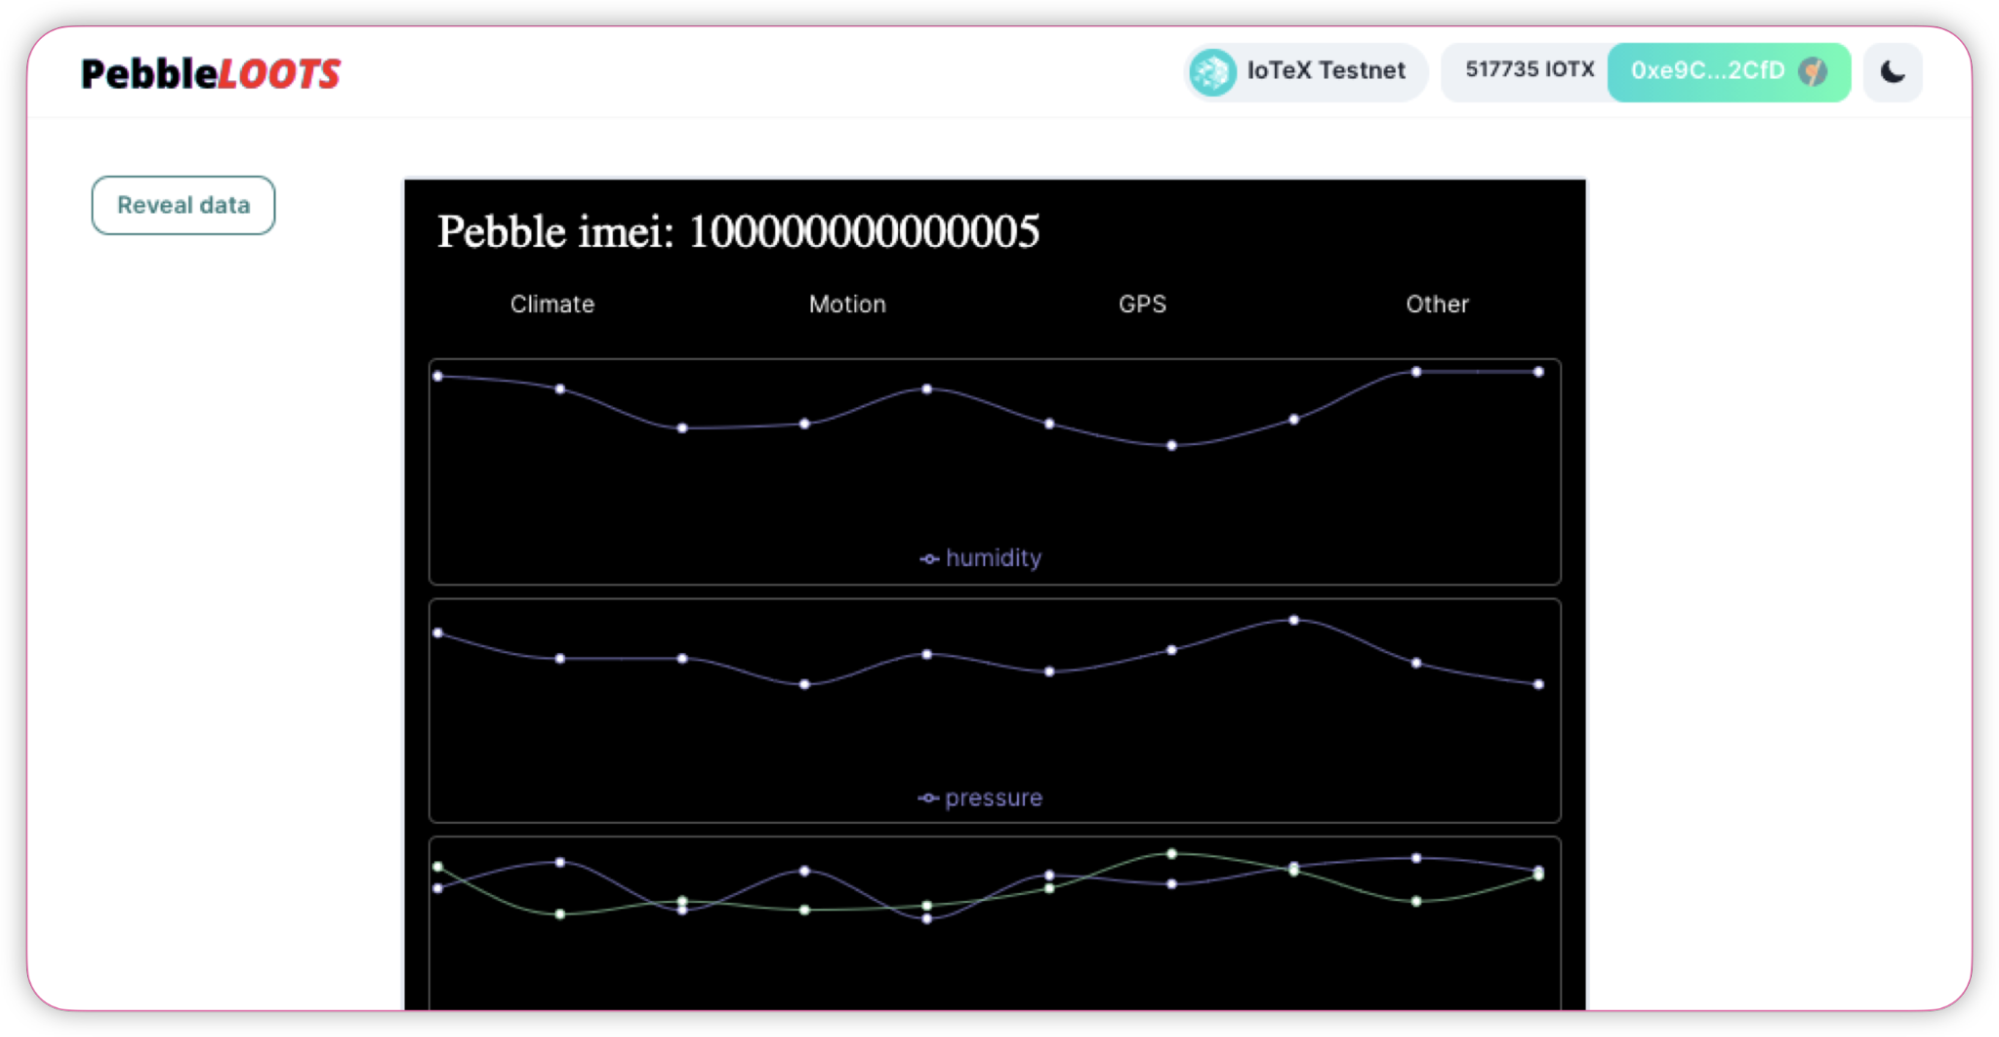The width and height of the screenshot is (1999, 1037).
Task: Click the Reveal data button
Action: pyautogui.click(x=183, y=205)
